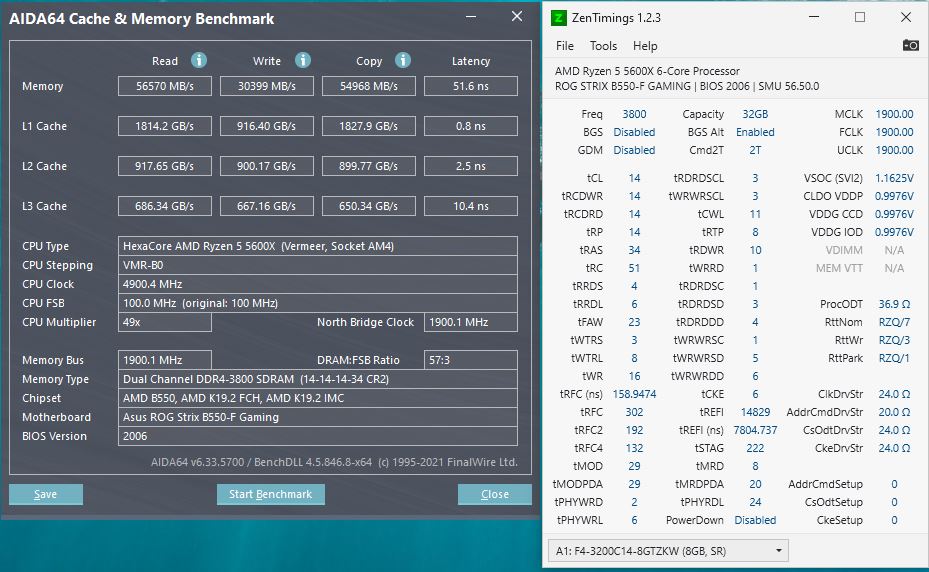Click Chipset field AMD B550

pyautogui.click(x=318, y=398)
